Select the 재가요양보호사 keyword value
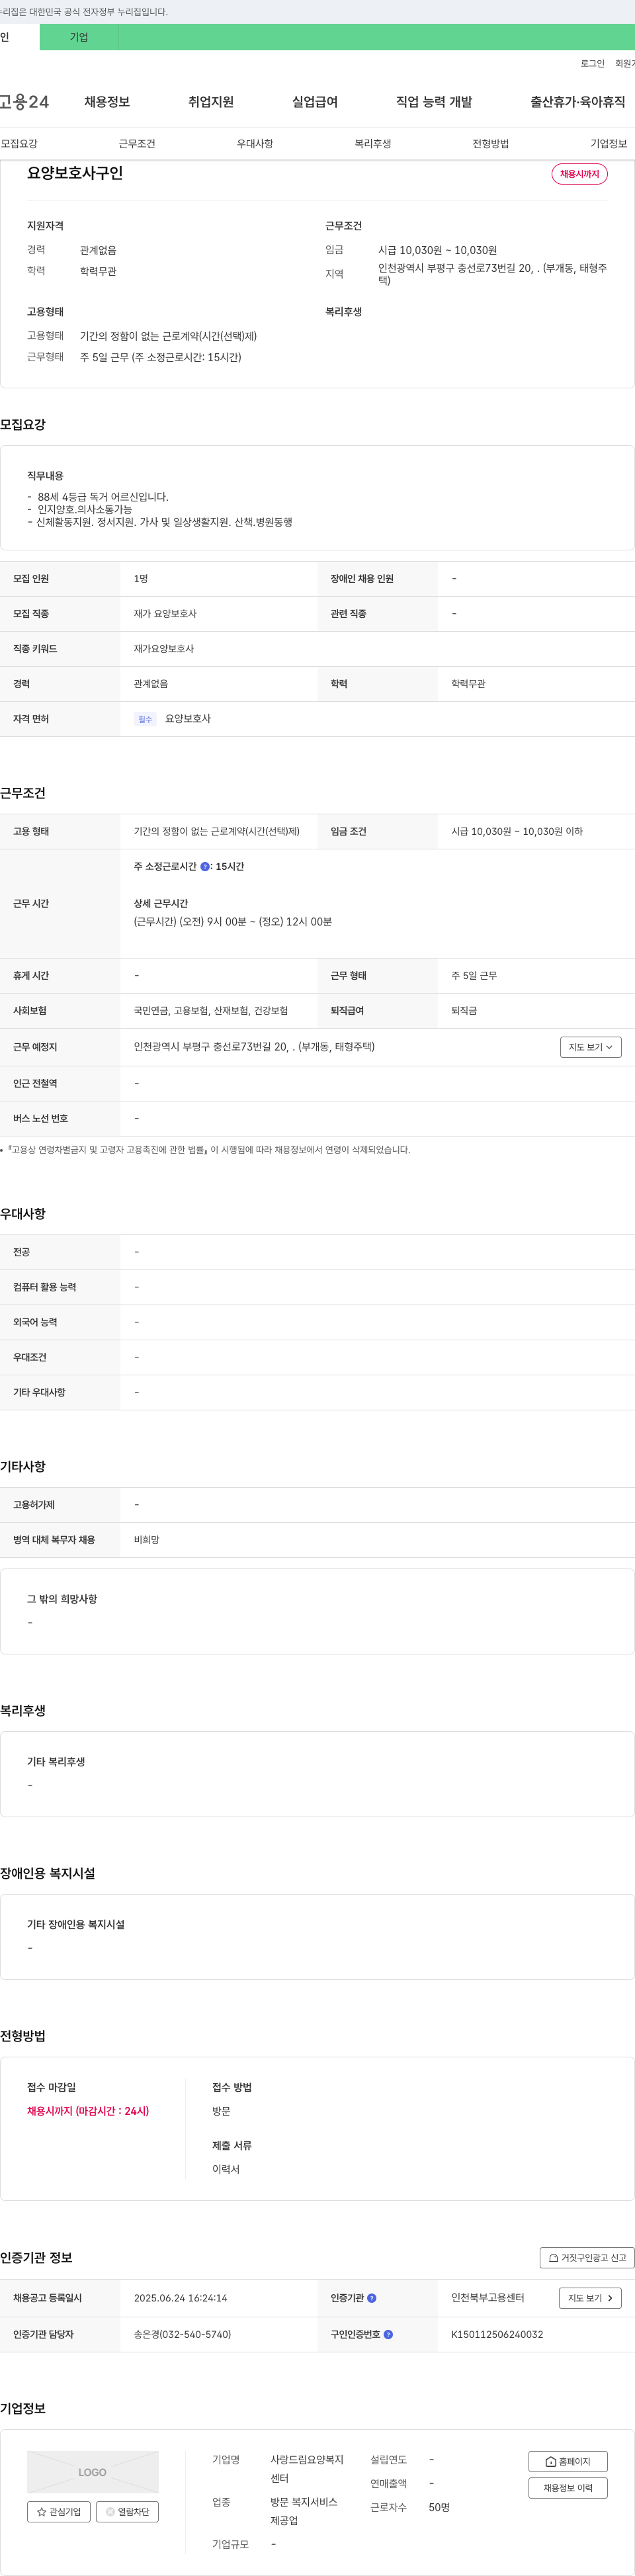 164,649
